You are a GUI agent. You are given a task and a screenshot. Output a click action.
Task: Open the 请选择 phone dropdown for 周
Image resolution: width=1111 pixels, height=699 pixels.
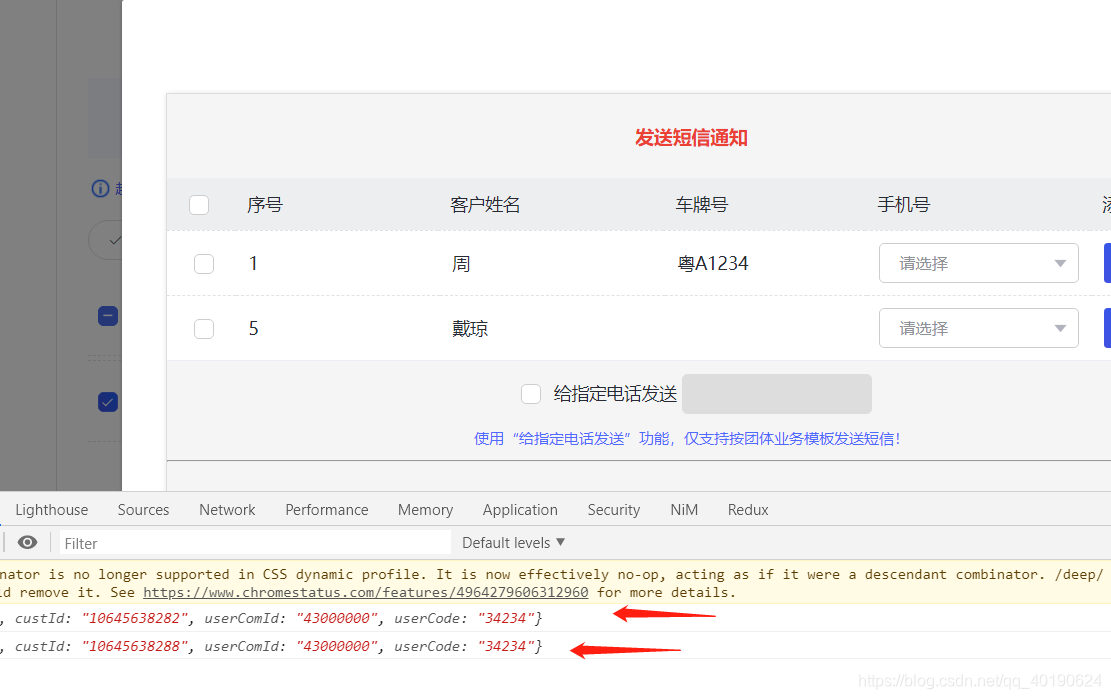click(978, 263)
